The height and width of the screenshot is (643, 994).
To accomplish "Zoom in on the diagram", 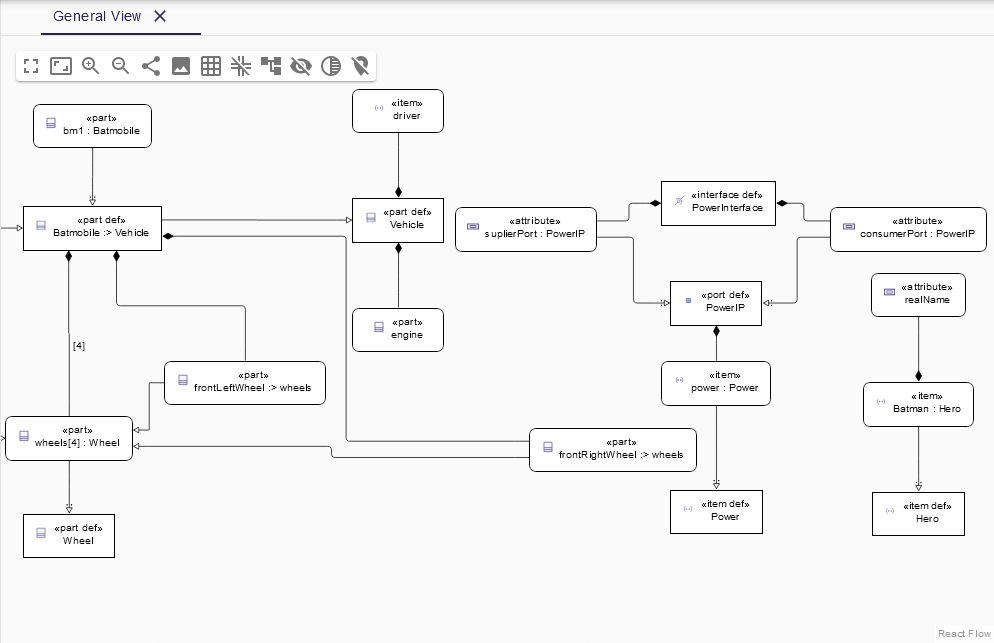I will point(91,66).
